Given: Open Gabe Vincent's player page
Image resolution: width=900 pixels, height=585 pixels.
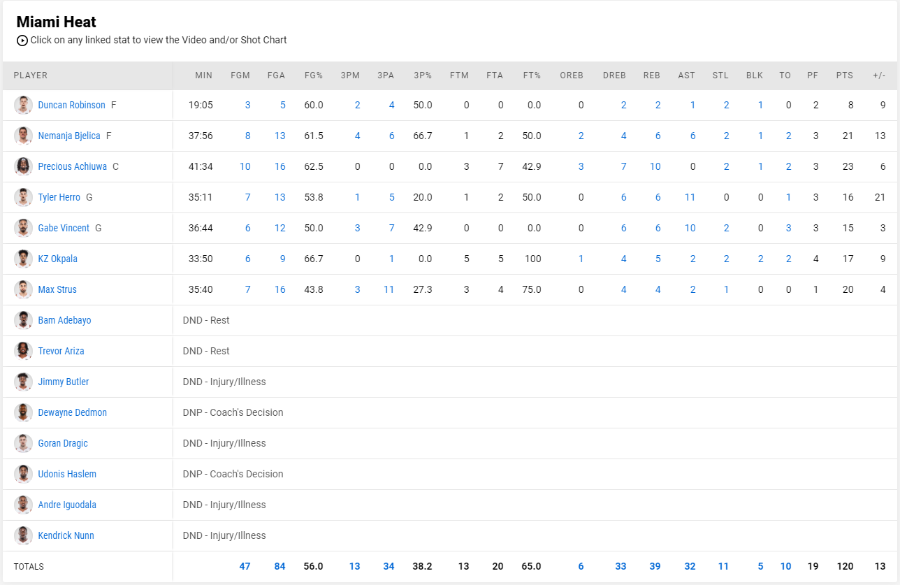Looking at the screenshot, I should [63, 228].
